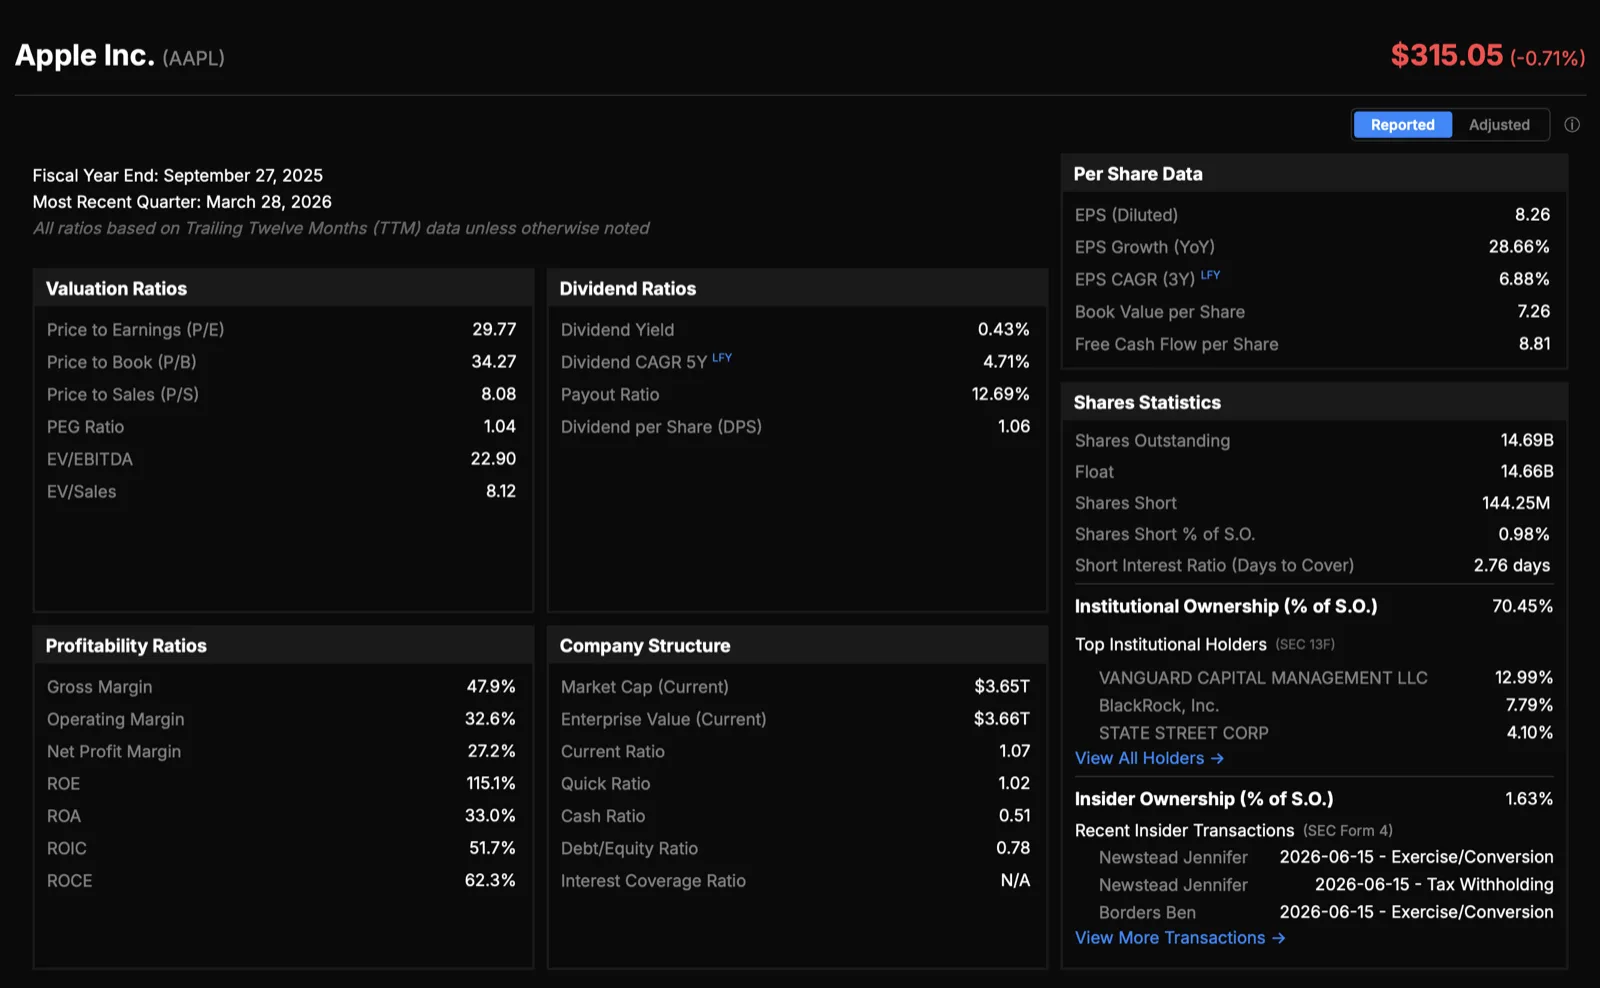Click the Per Share Data header

[x=1314, y=174]
